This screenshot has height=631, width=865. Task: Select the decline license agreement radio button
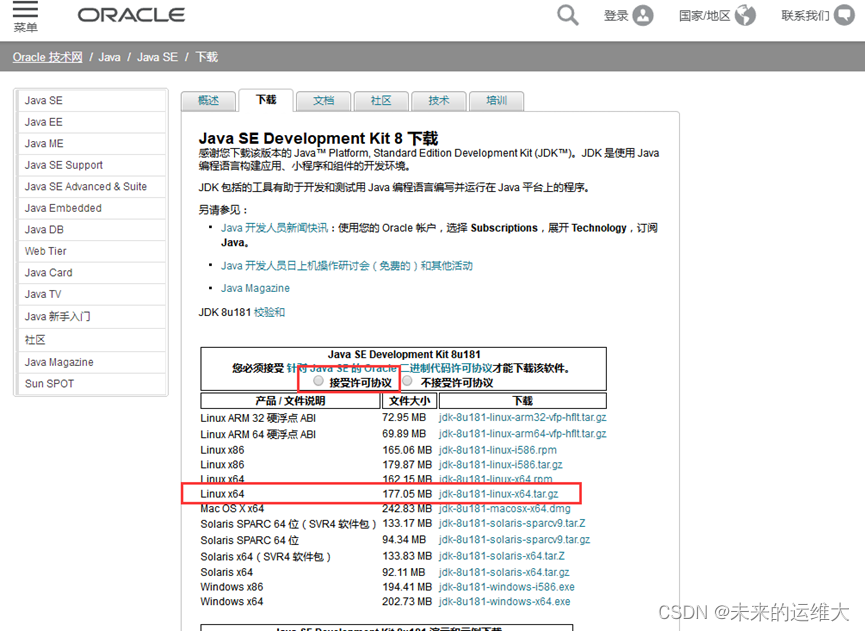pos(407,381)
